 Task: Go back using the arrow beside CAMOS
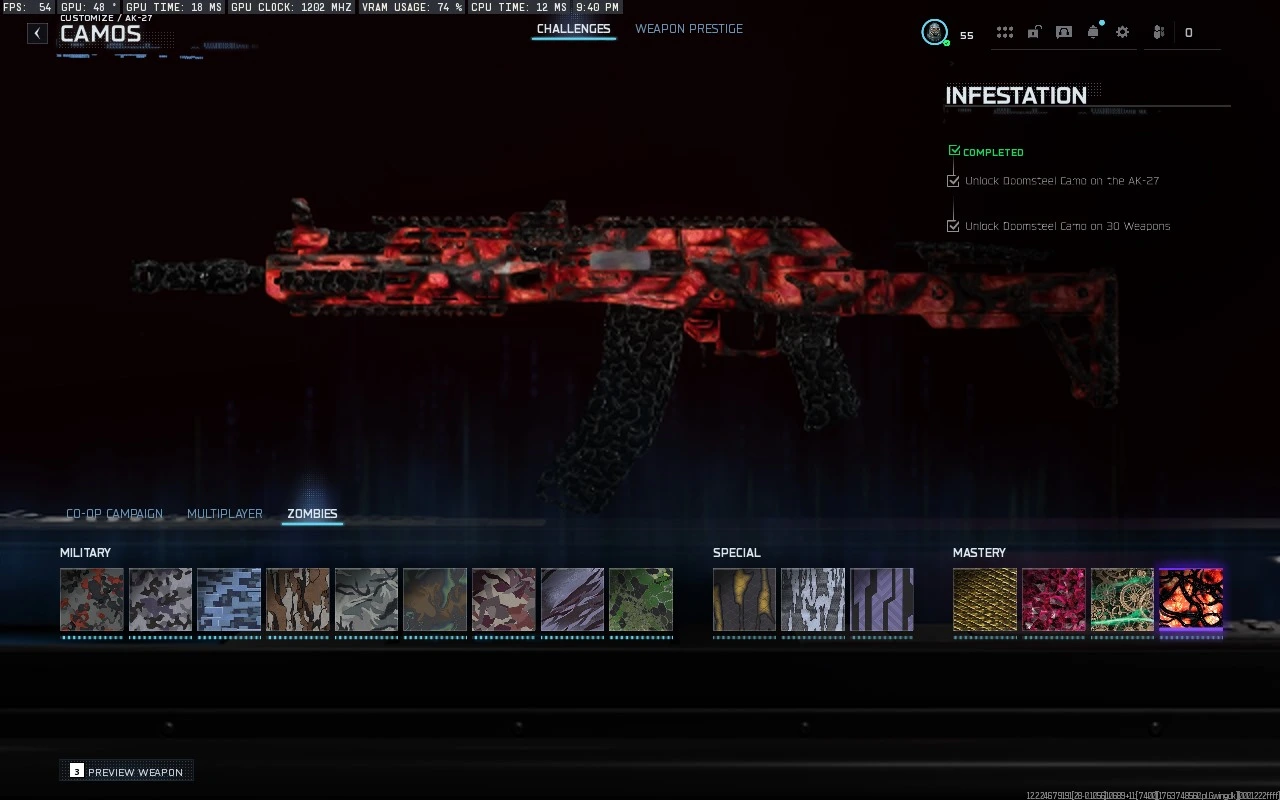tap(37, 33)
